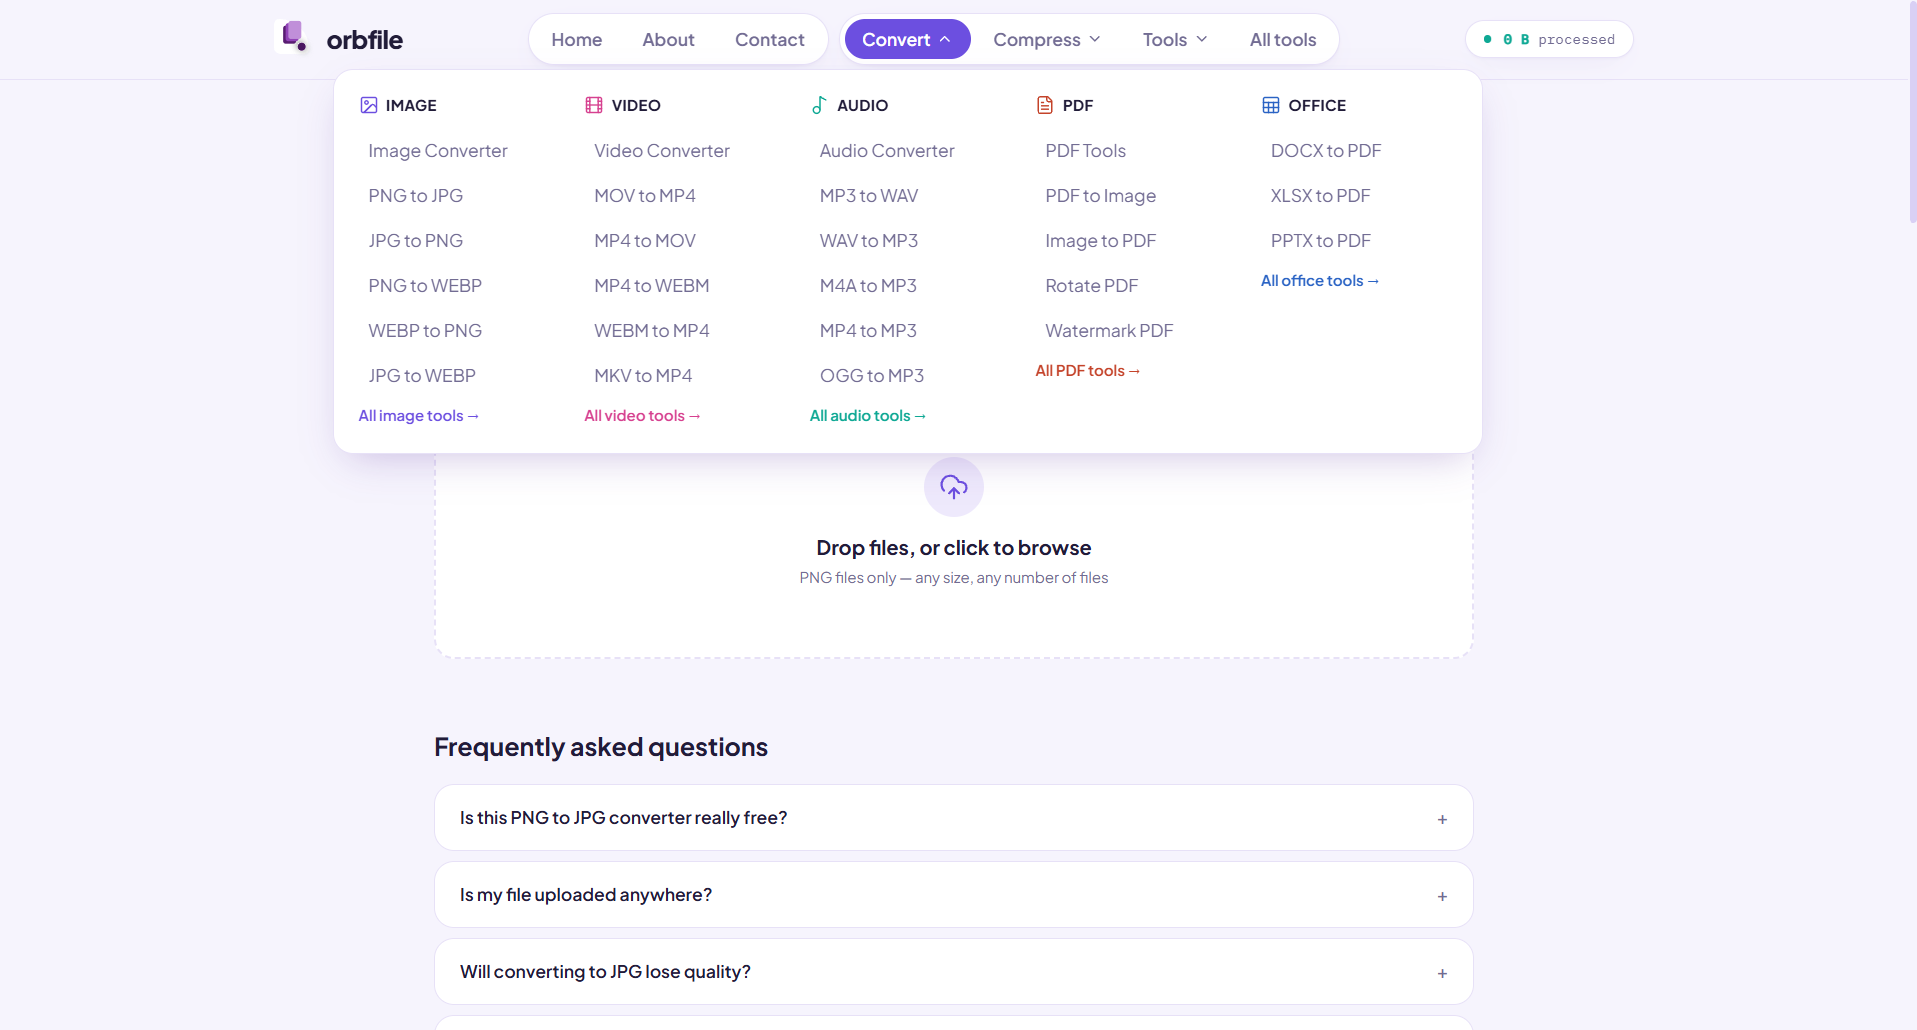Screen dimensions: 1917x1030
Task: Open the Compress dropdown
Action: tap(1046, 39)
